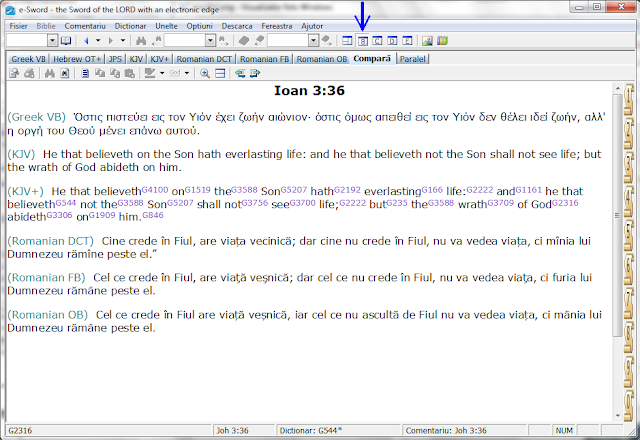The width and height of the screenshot is (640, 440).
Task: Click the binoculars icon in Bible toolbar
Action: 50,73
